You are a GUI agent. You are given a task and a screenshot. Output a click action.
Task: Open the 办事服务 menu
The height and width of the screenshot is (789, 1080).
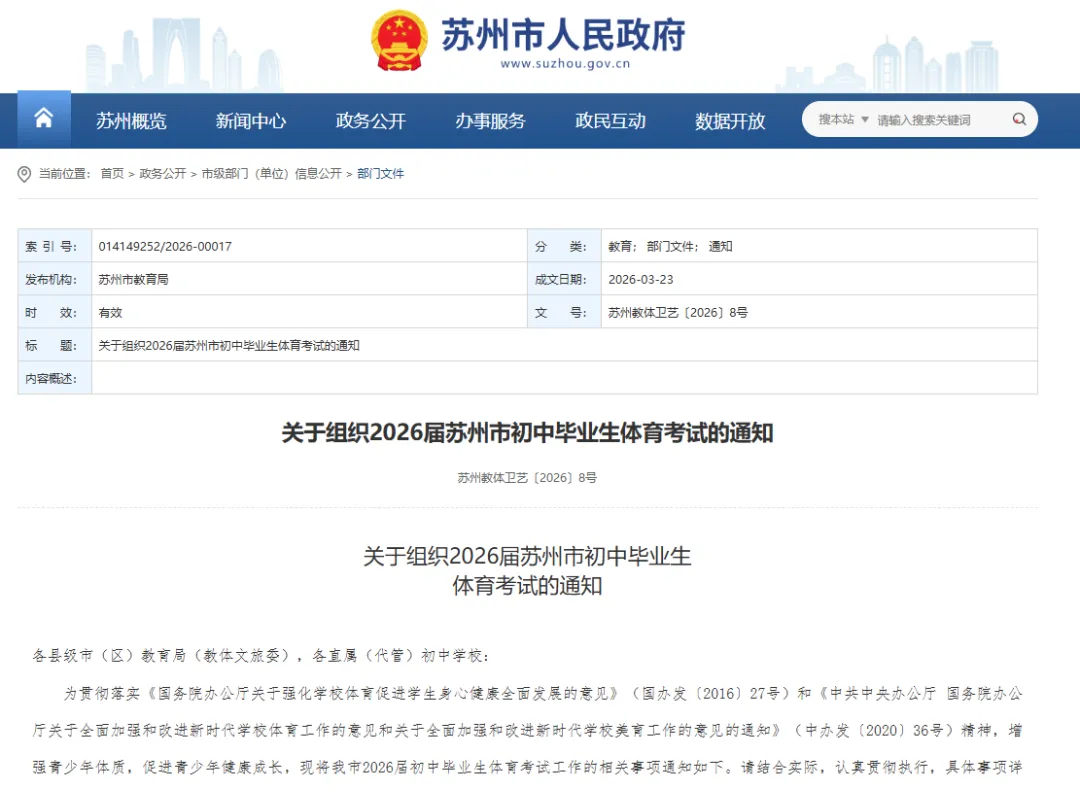point(490,120)
